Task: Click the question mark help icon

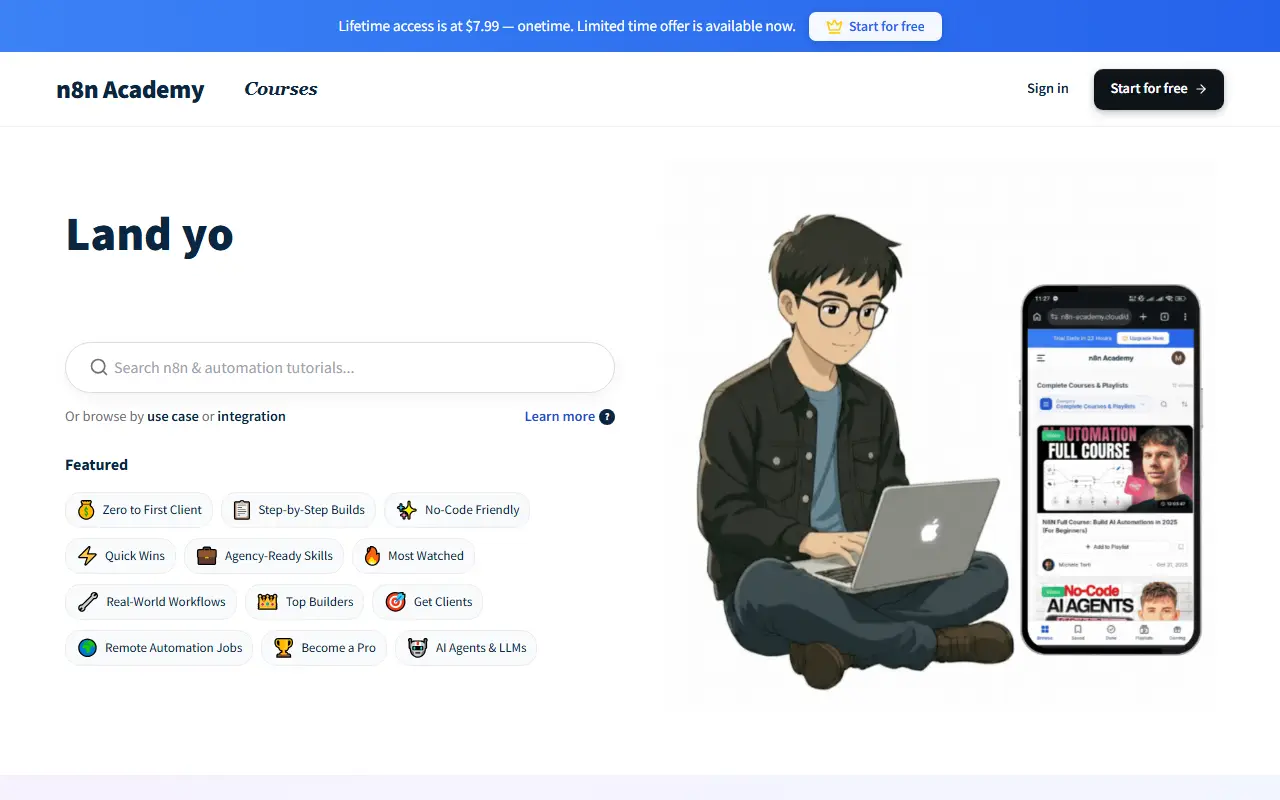Action: click(607, 417)
